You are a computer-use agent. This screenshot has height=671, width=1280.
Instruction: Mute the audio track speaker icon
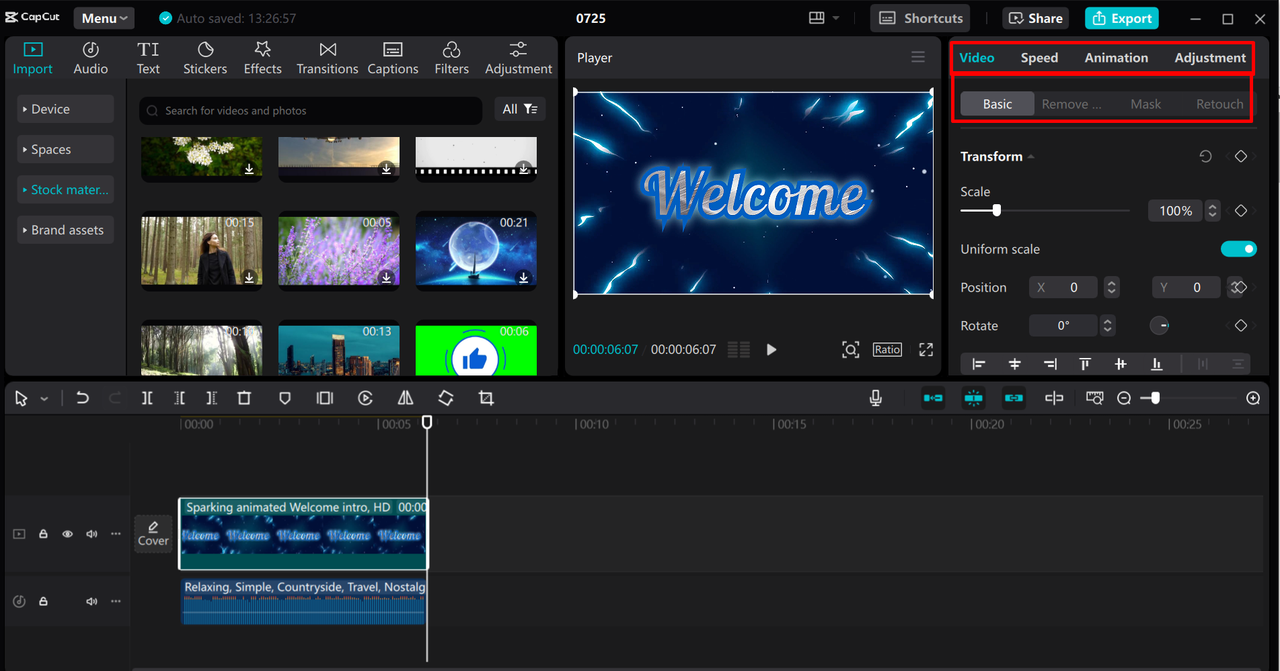pos(92,601)
